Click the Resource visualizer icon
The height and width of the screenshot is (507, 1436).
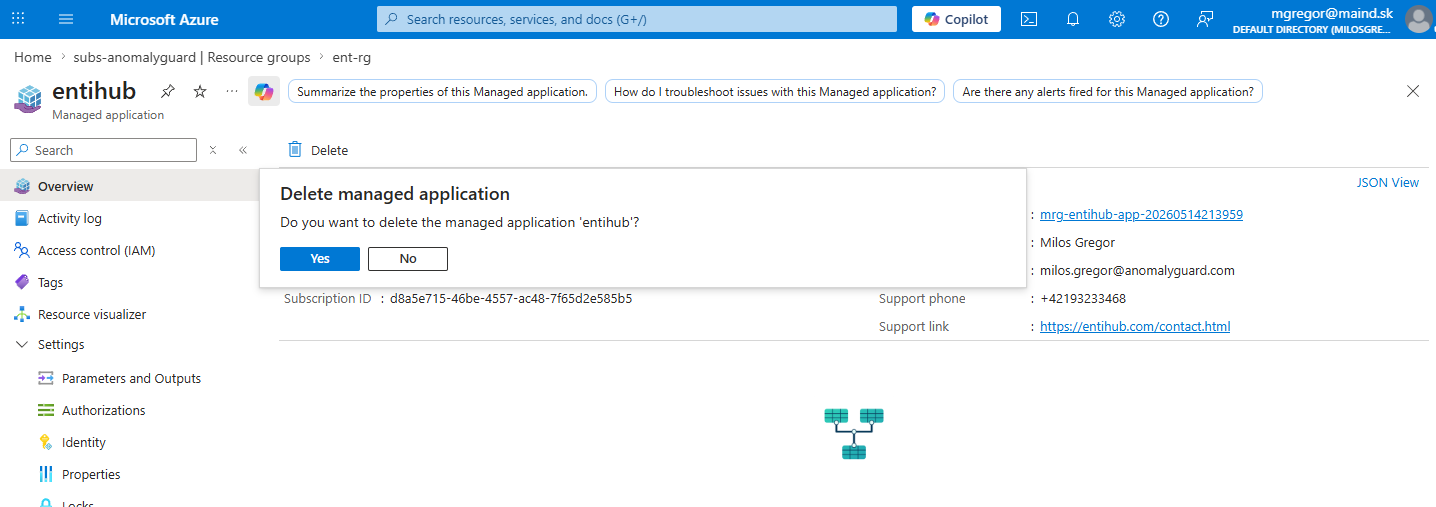click(22, 314)
